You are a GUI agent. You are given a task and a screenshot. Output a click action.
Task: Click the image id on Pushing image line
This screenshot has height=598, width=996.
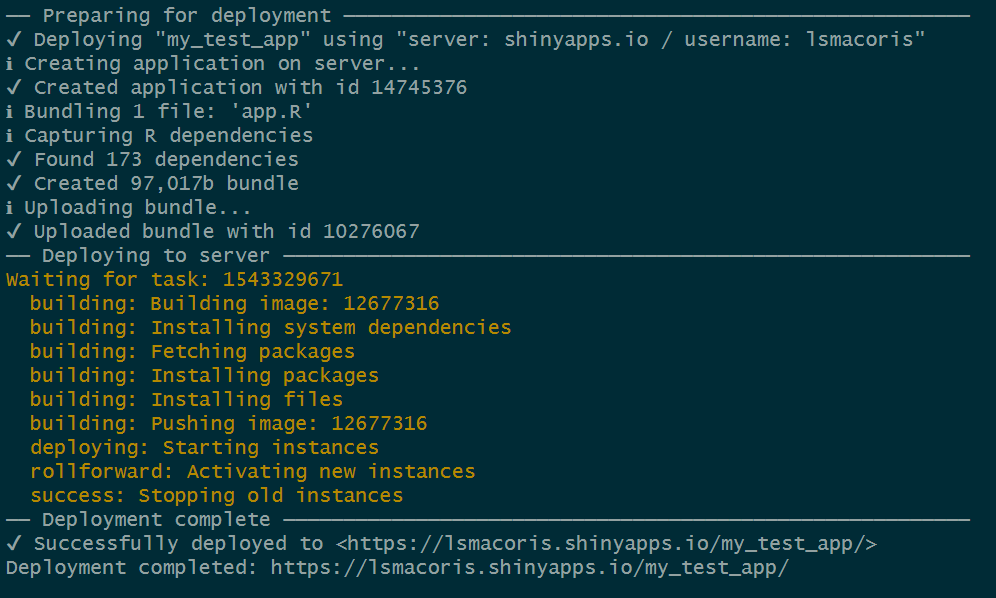coord(379,424)
